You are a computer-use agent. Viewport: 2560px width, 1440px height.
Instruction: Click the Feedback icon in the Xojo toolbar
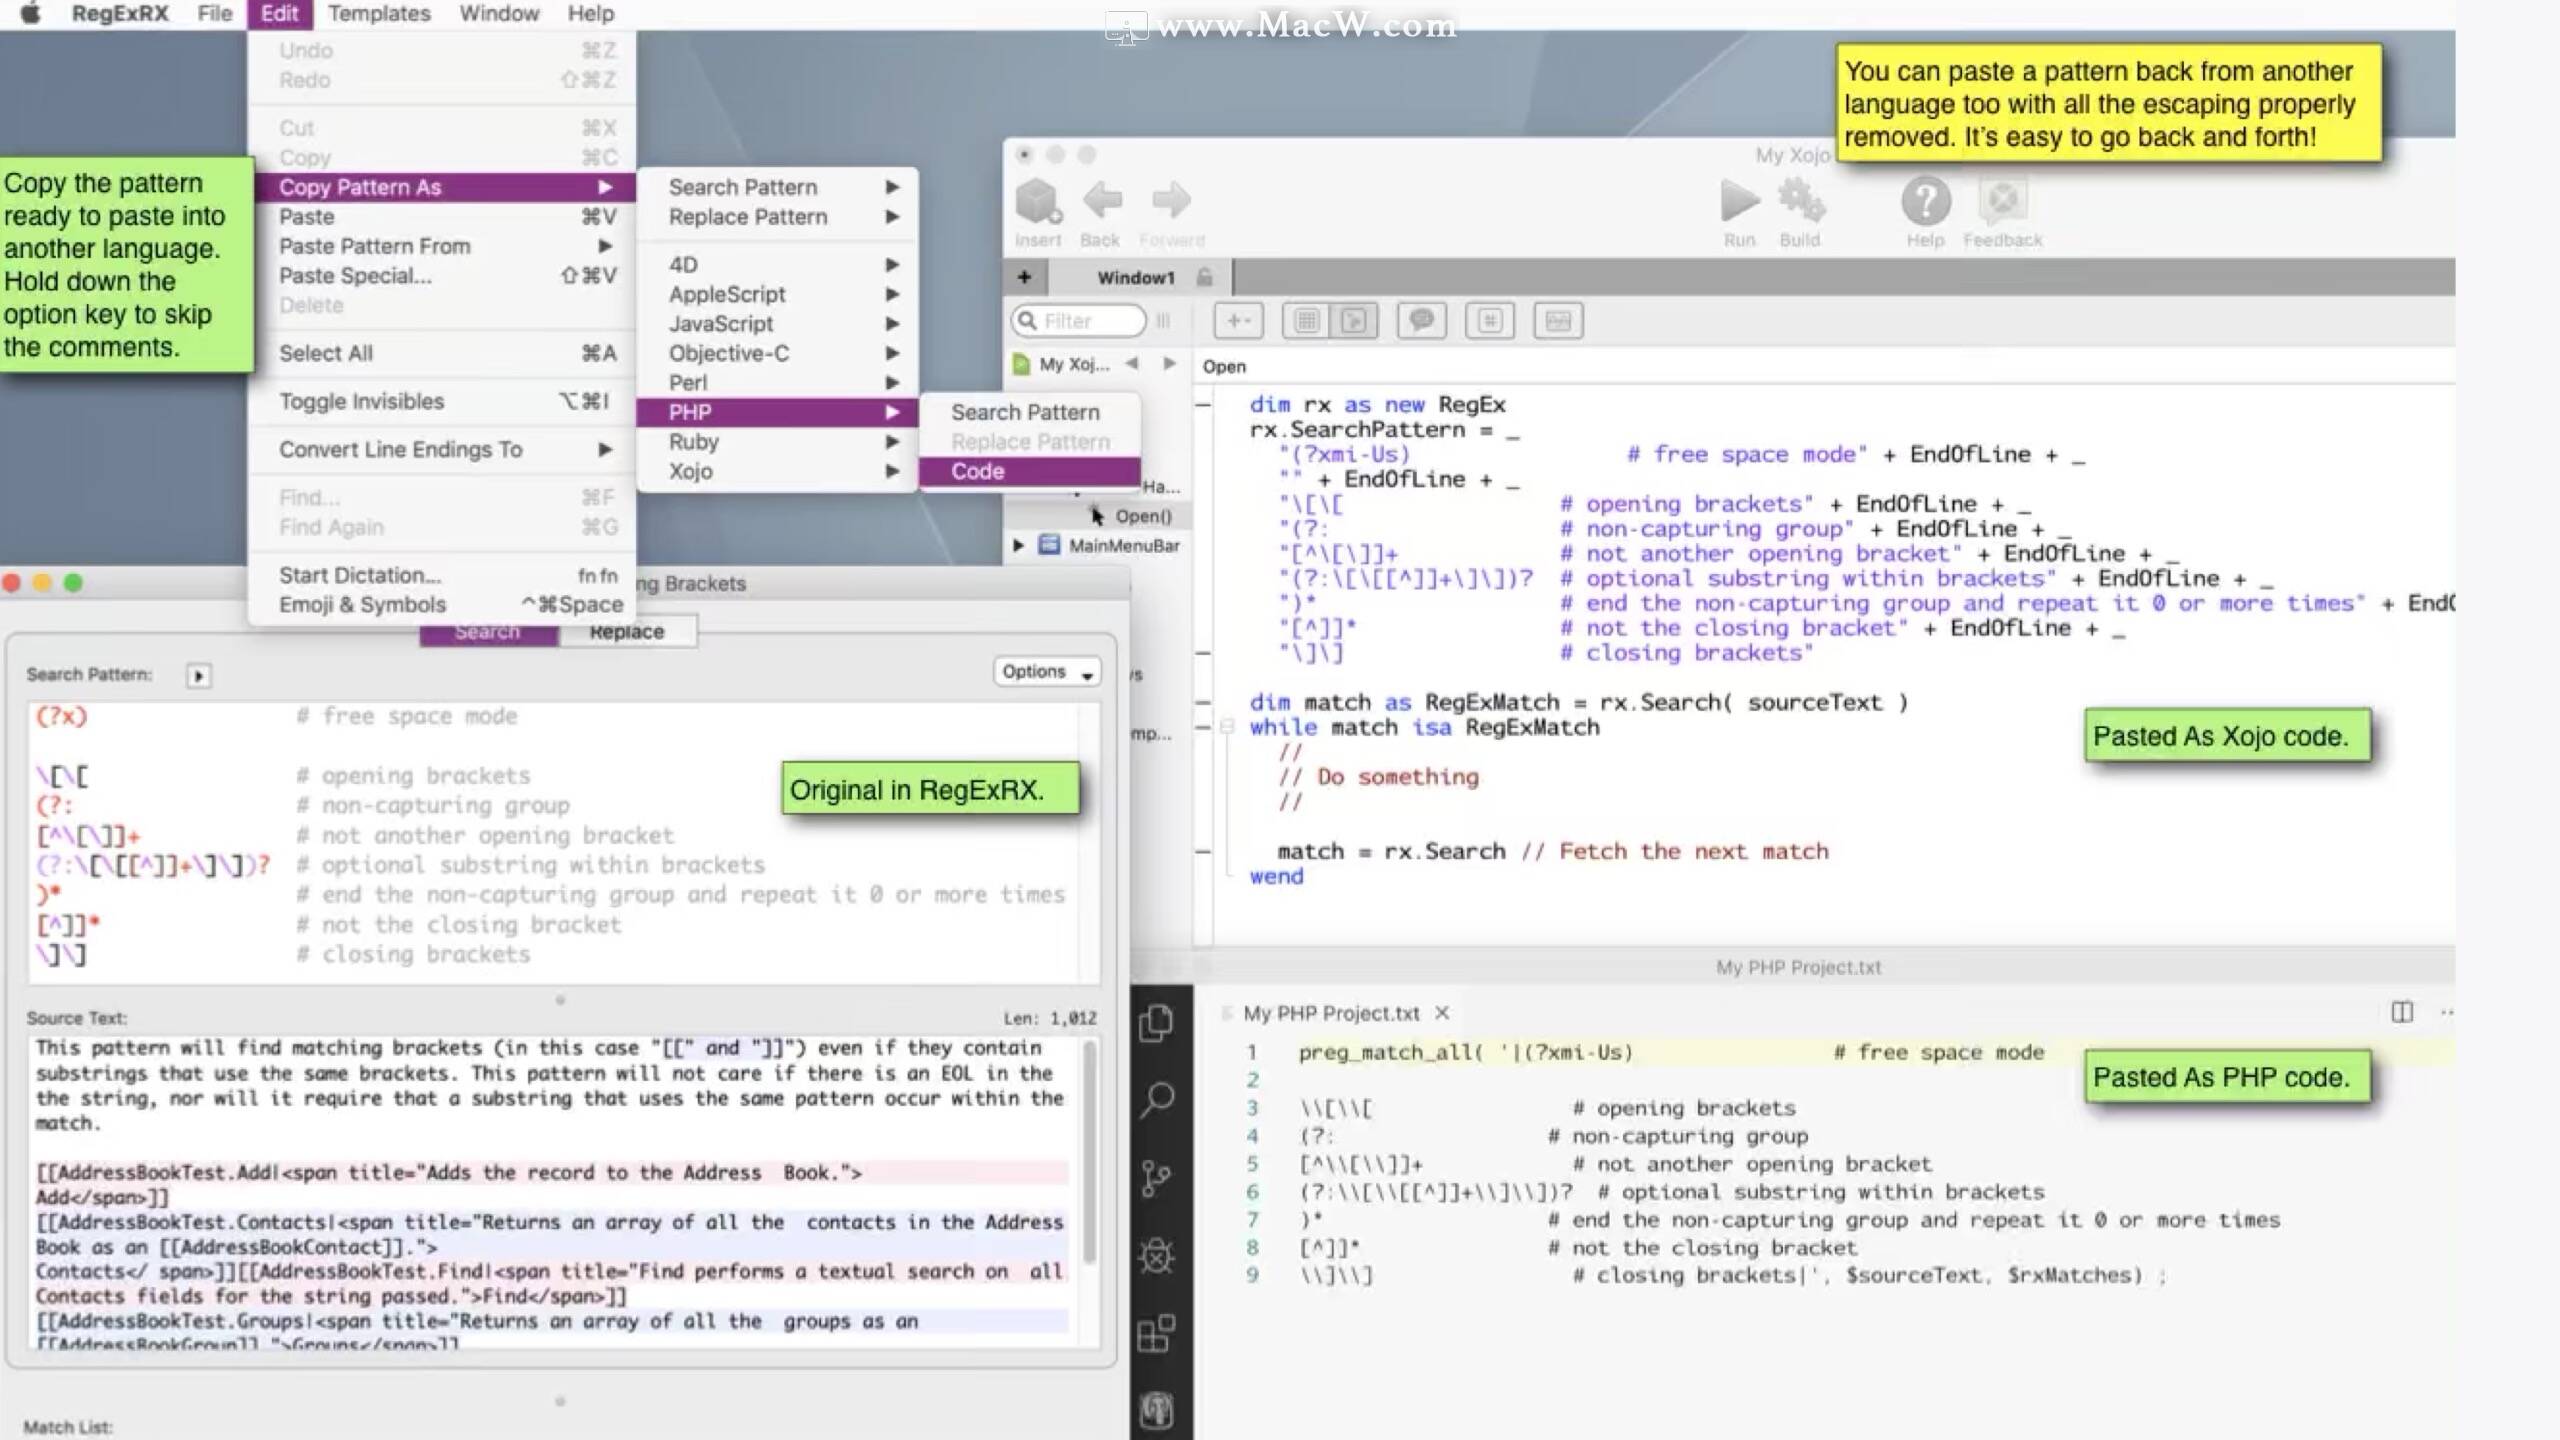coord(2003,201)
